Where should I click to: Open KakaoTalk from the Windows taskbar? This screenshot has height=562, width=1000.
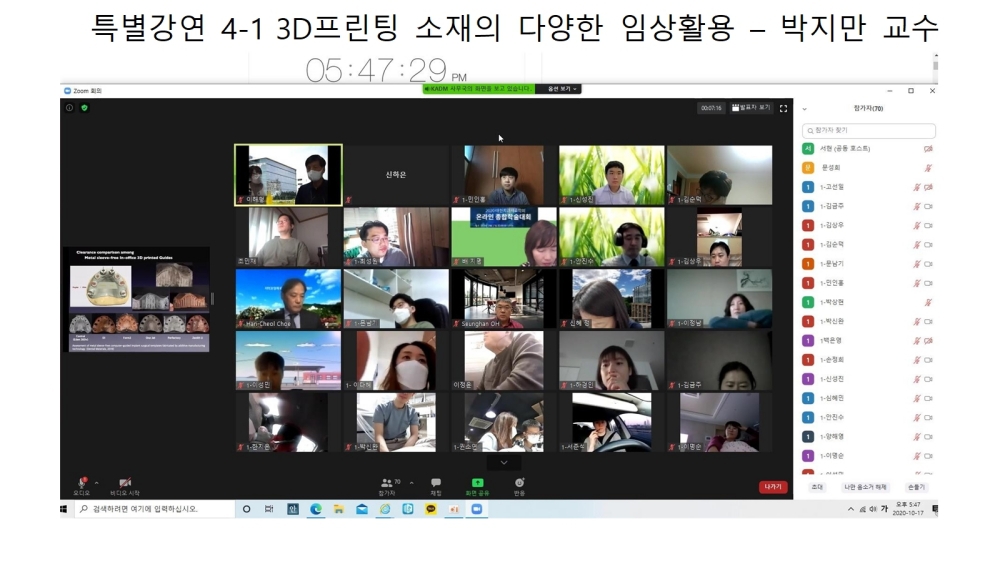click(x=431, y=509)
